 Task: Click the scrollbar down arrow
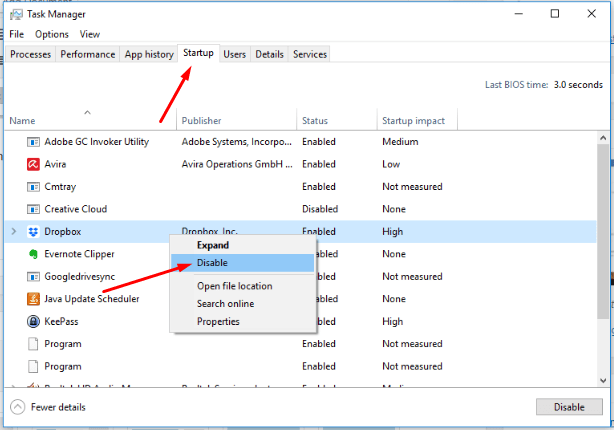(603, 380)
